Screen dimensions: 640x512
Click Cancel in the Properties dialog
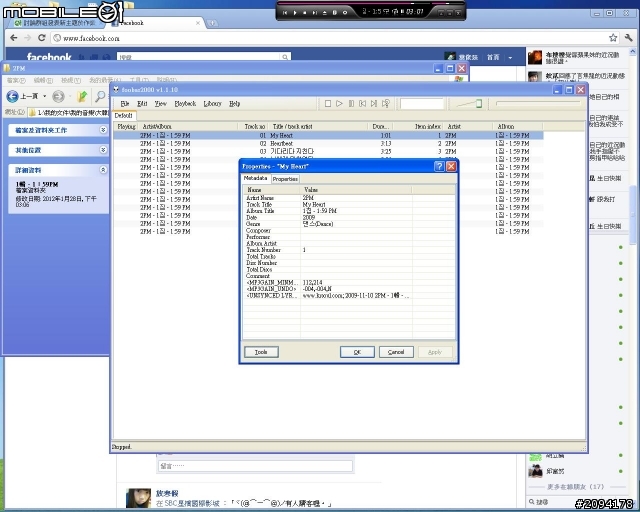[x=396, y=352]
